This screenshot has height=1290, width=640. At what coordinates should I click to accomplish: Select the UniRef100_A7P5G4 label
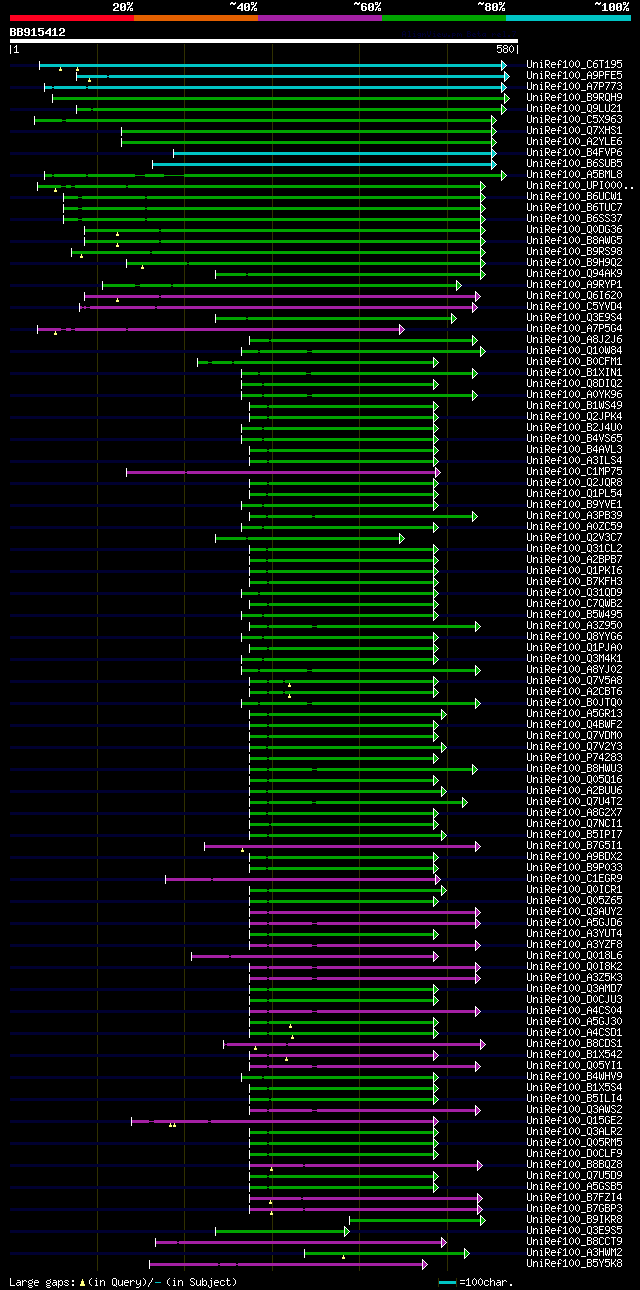click(x=574, y=328)
